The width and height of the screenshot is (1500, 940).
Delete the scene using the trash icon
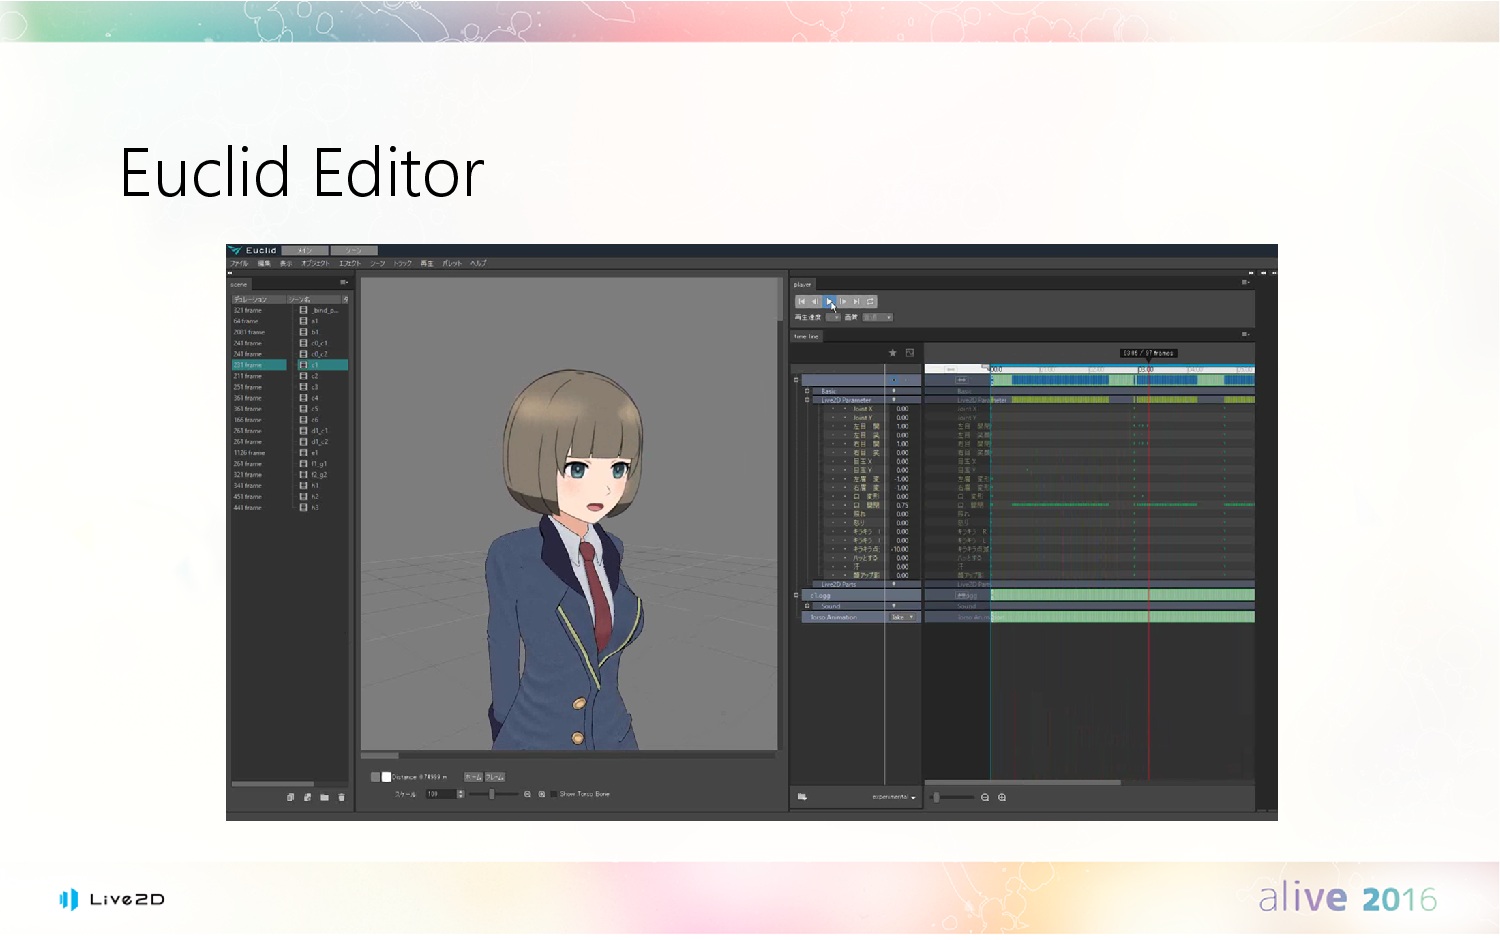[341, 797]
